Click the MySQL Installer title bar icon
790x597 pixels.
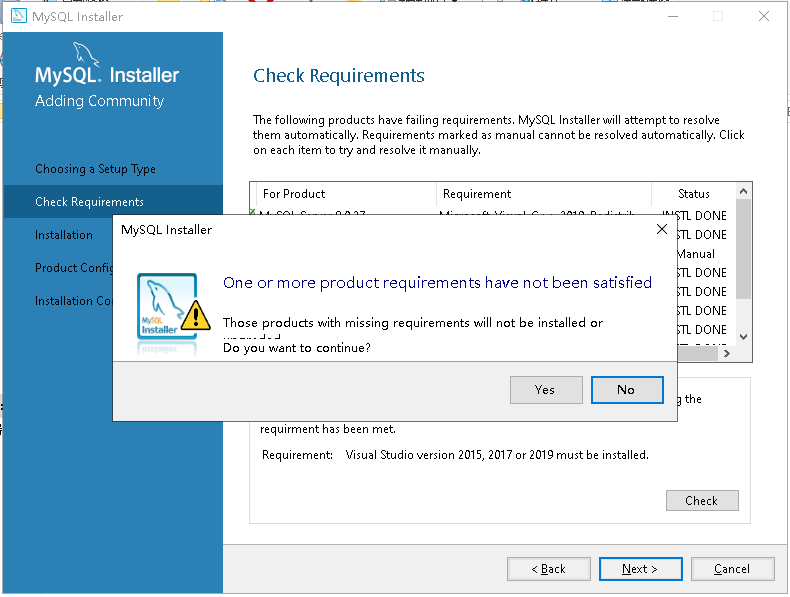[19, 16]
